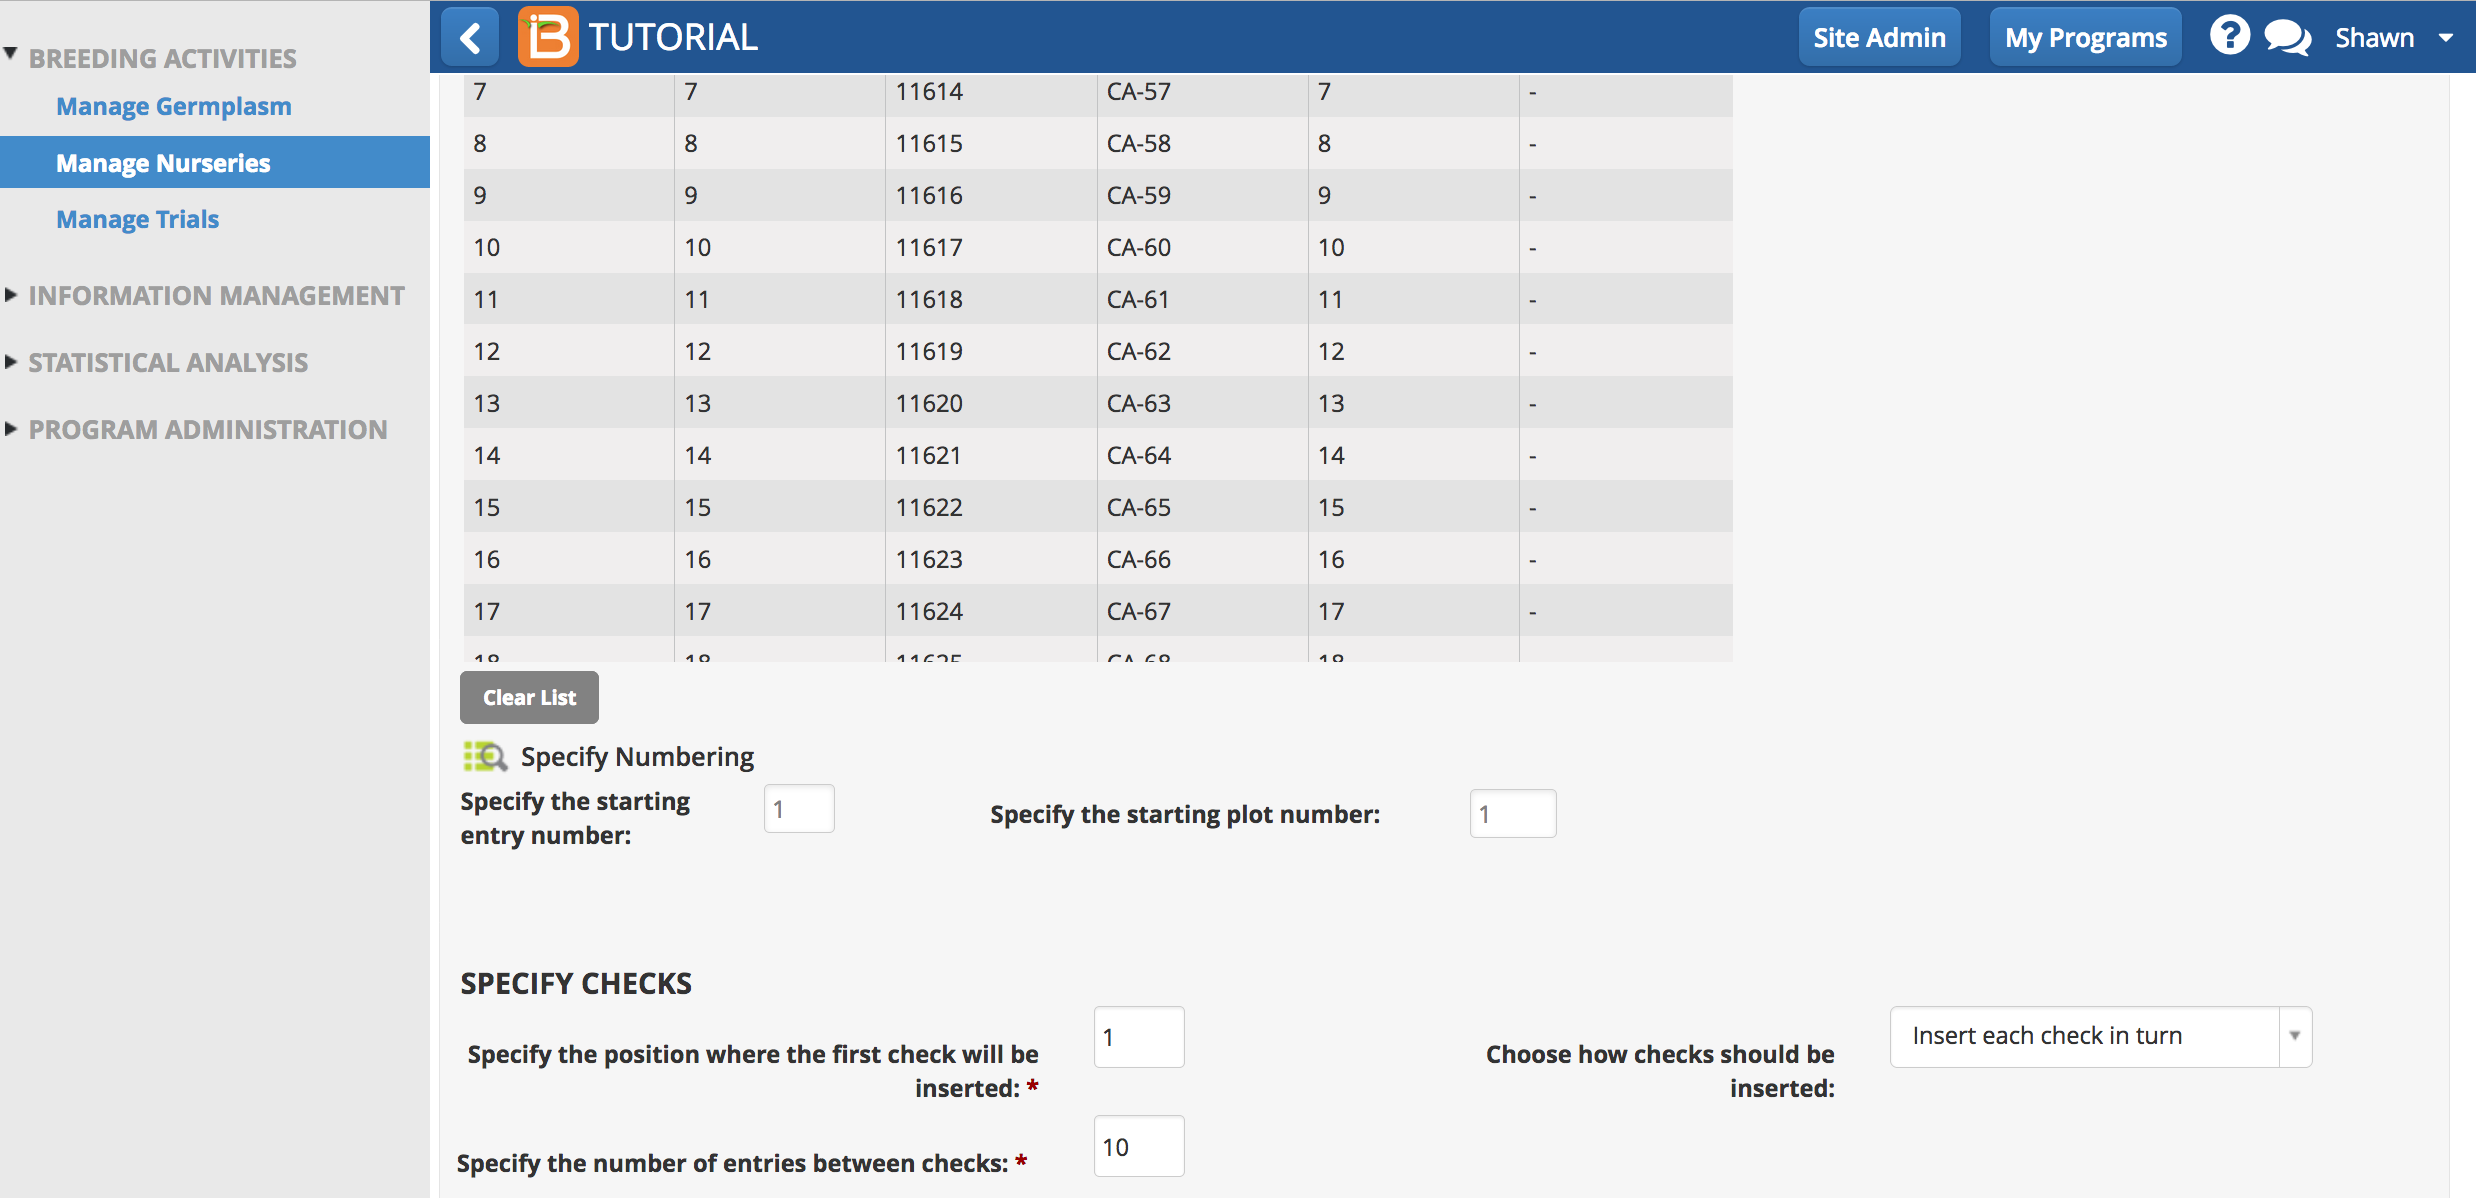Click GID 11624 in the table
This screenshot has height=1198, width=2476.
tap(929, 611)
